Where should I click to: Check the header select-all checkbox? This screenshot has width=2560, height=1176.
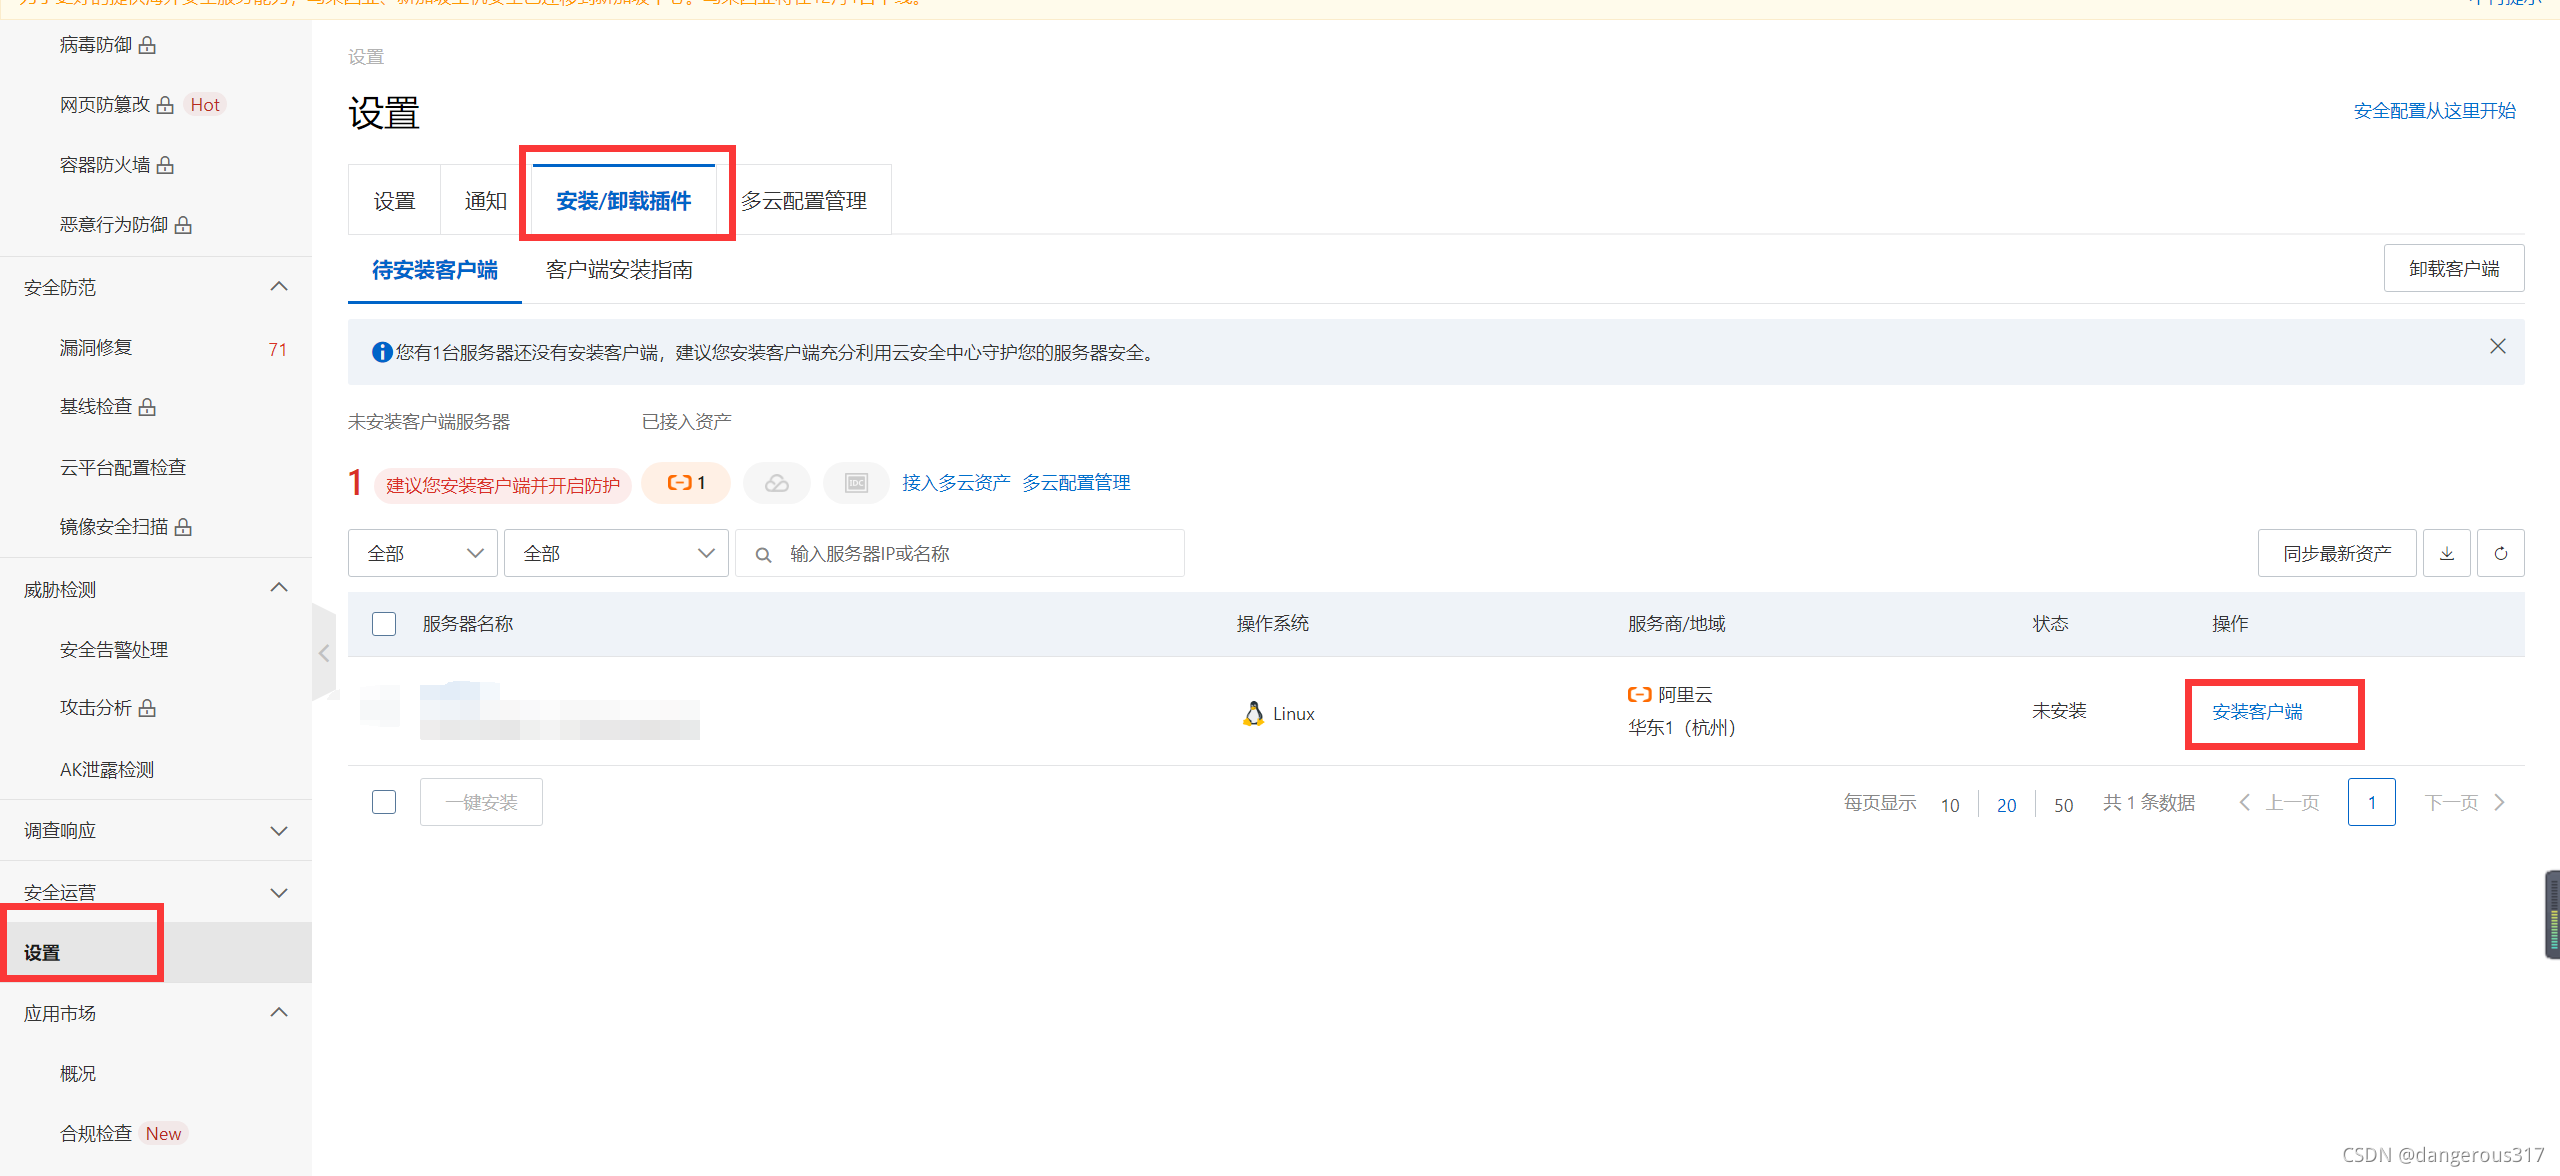(384, 624)
